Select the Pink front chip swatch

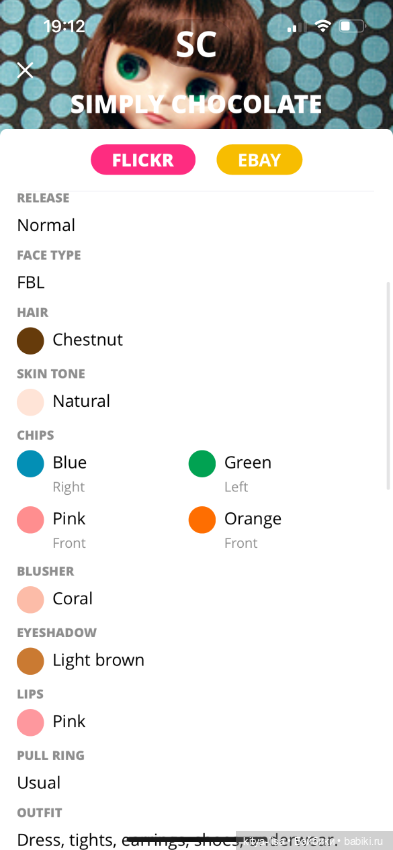click(30, 519)
